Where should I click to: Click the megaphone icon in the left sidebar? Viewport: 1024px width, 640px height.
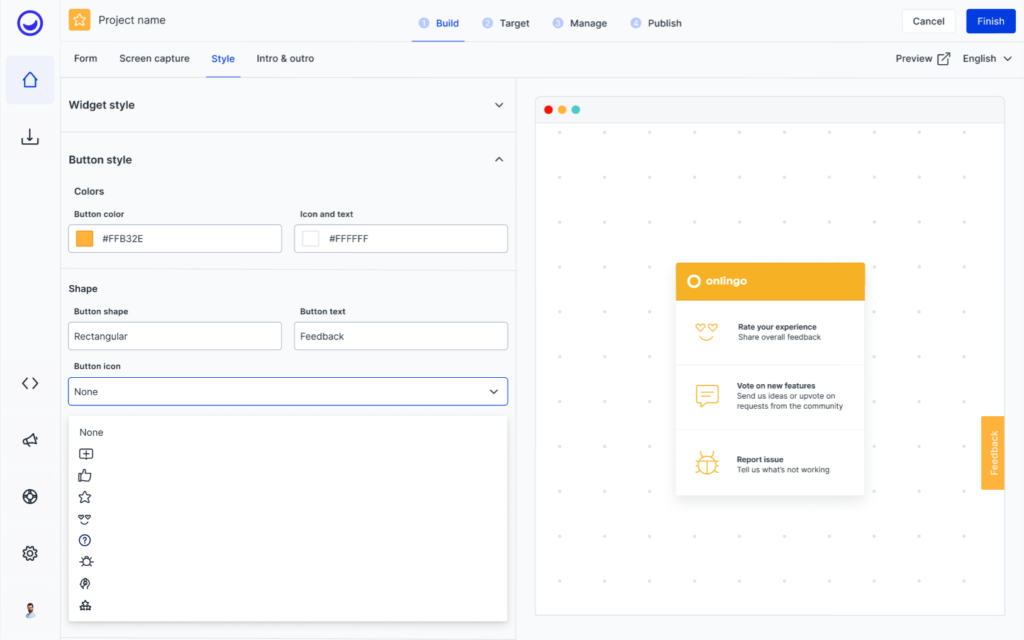point(29,439)
